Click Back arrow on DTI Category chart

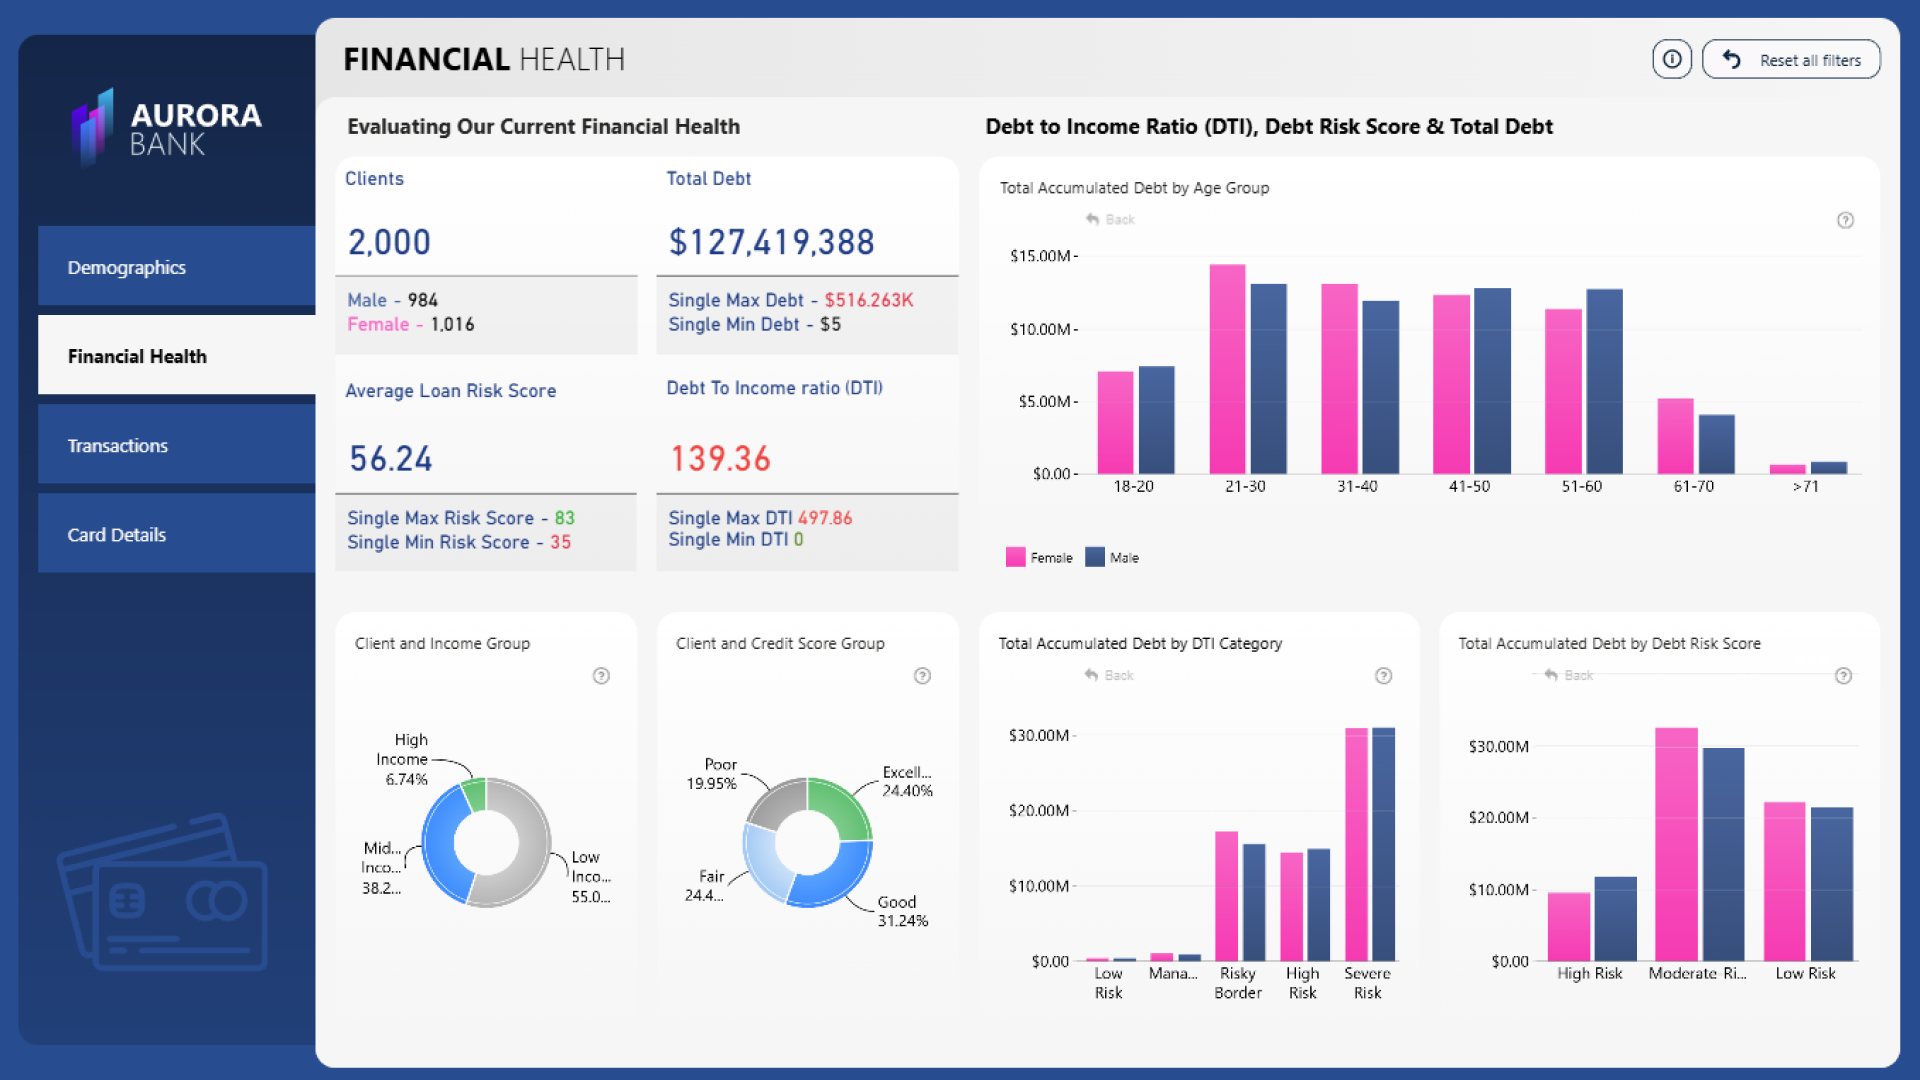[1092, 675]
